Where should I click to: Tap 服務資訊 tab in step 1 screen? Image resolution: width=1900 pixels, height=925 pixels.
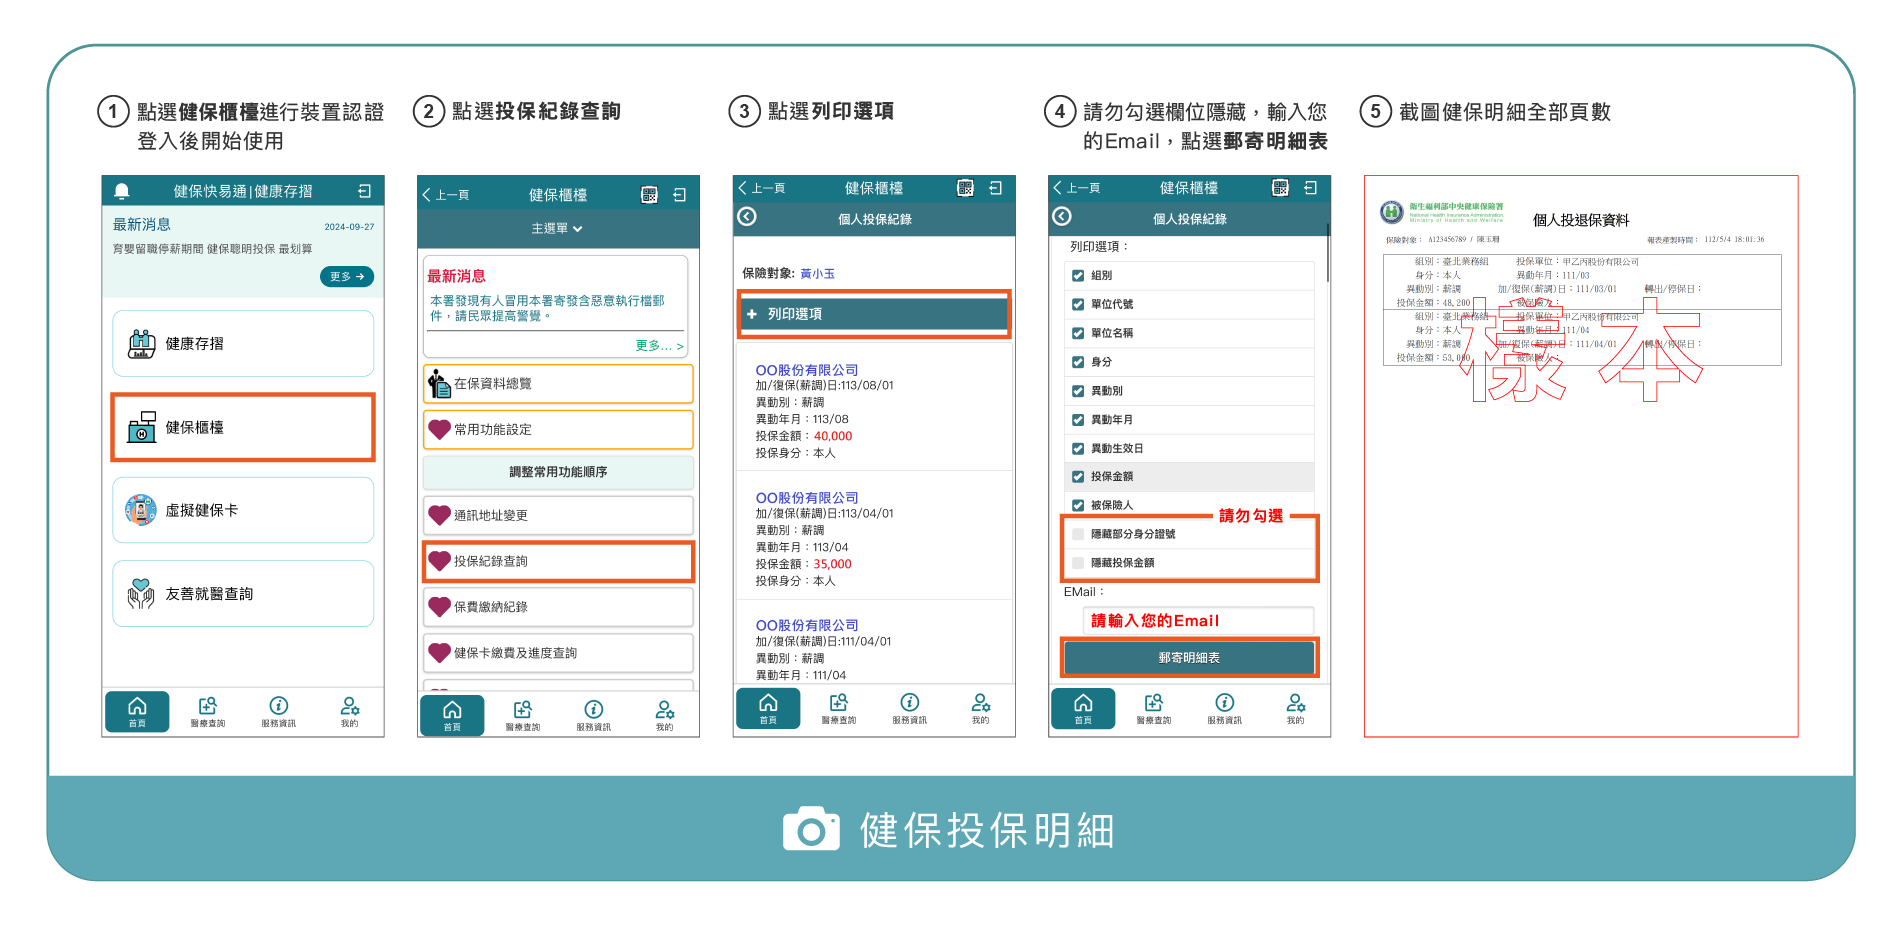279,712
